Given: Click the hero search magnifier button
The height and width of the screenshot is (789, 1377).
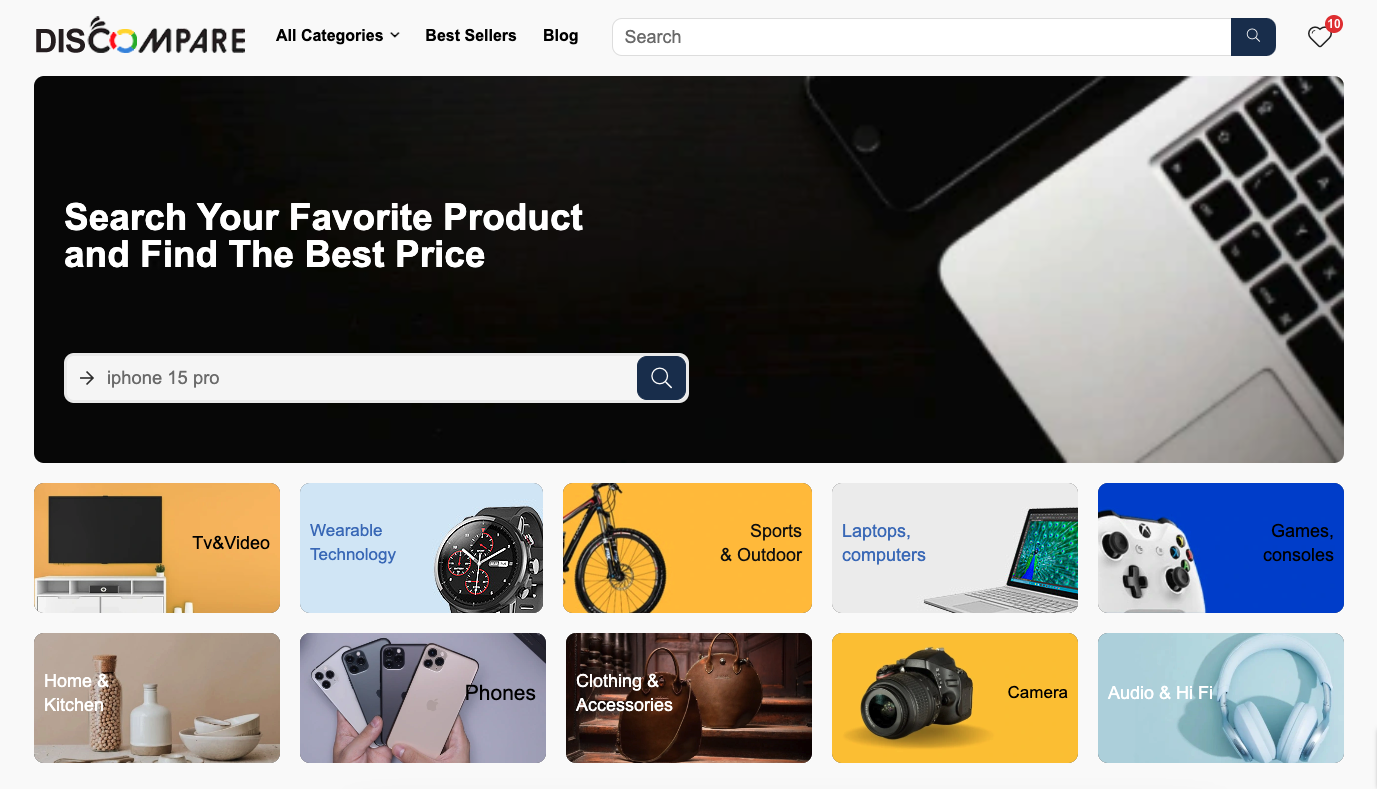Looking at the screenshot, I should 661,378.
